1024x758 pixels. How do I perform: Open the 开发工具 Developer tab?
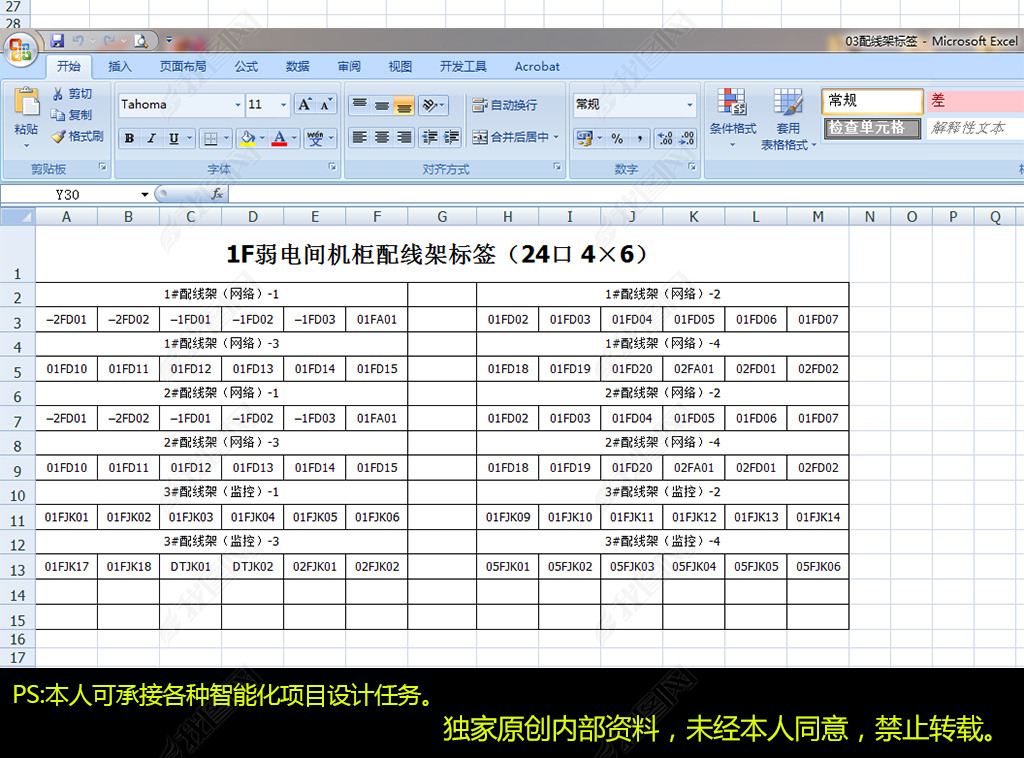463,67
